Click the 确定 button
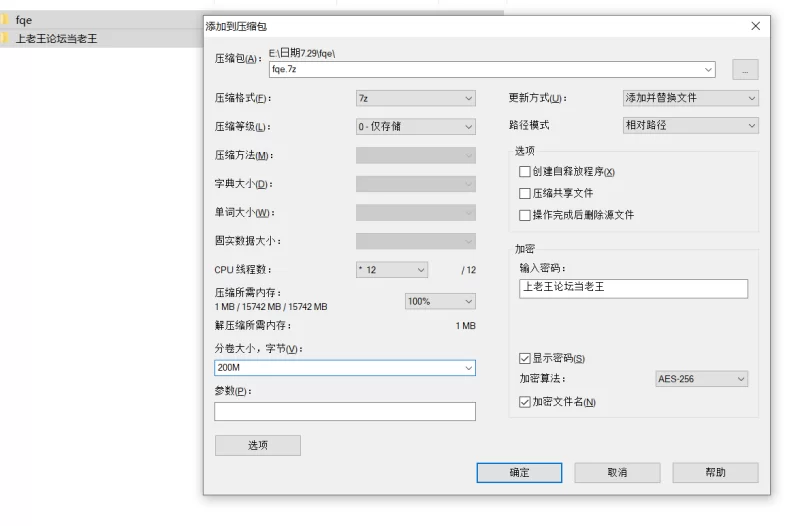Viewport: 800px width, 526px height. click(519, 473)
